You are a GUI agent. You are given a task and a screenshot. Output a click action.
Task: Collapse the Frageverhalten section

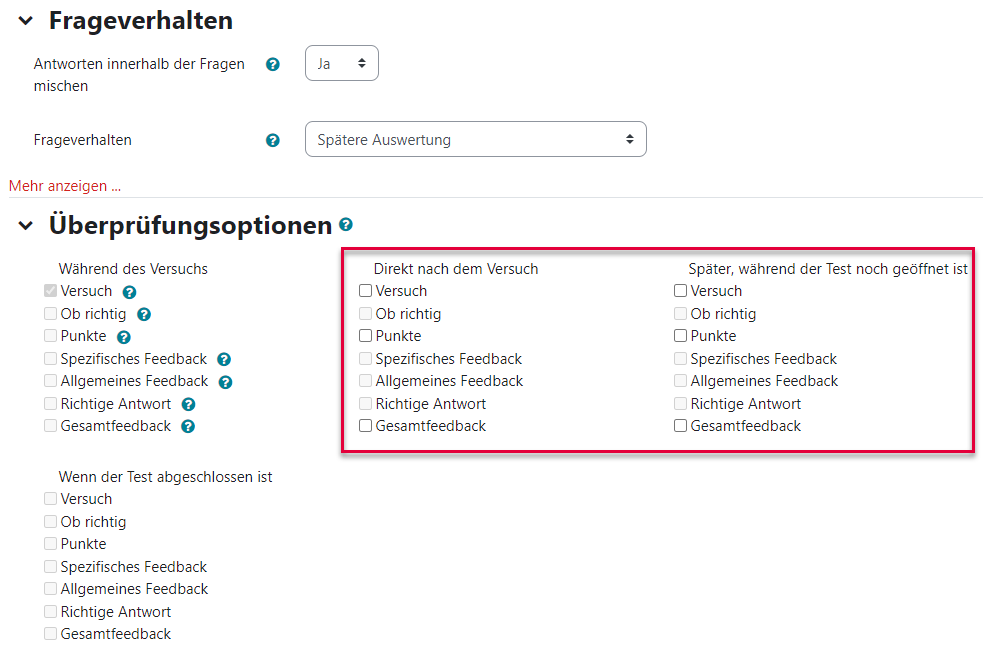(x=26, y=21)
